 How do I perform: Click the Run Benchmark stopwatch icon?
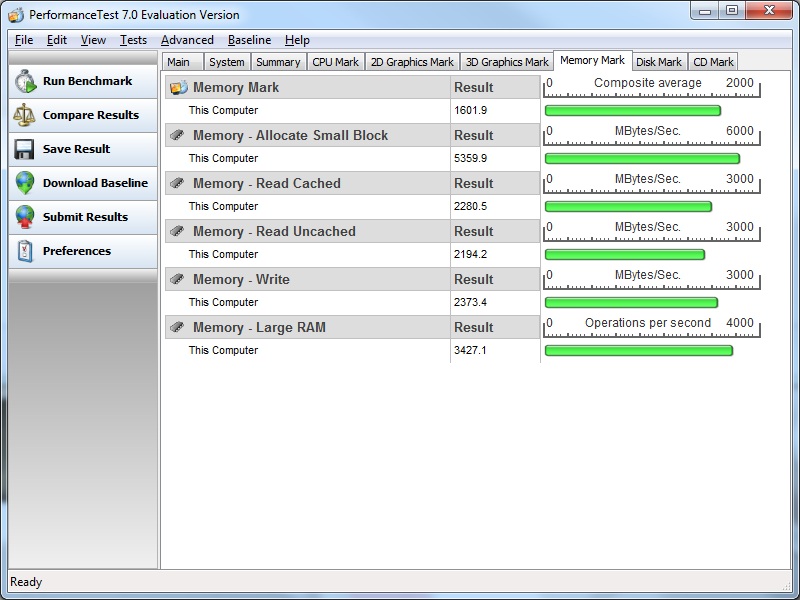(x=25, y=82)
